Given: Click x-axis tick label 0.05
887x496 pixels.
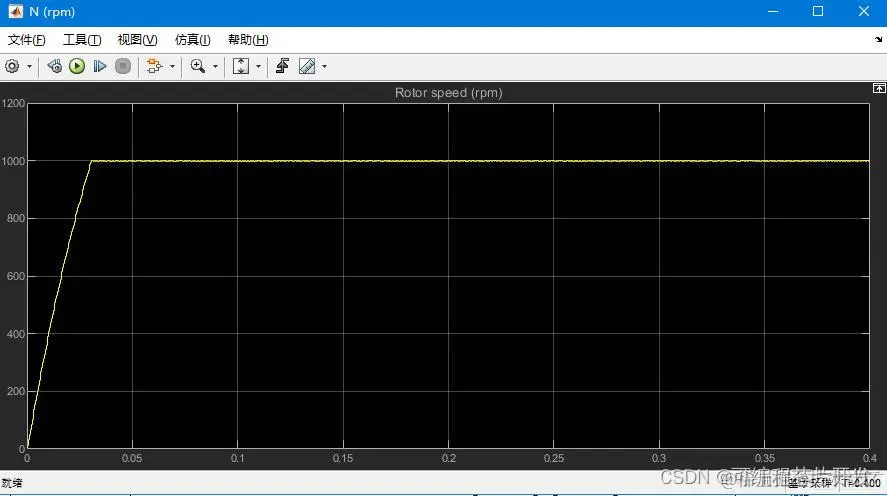Looking at the screenshot, I should tap(132, 458).
